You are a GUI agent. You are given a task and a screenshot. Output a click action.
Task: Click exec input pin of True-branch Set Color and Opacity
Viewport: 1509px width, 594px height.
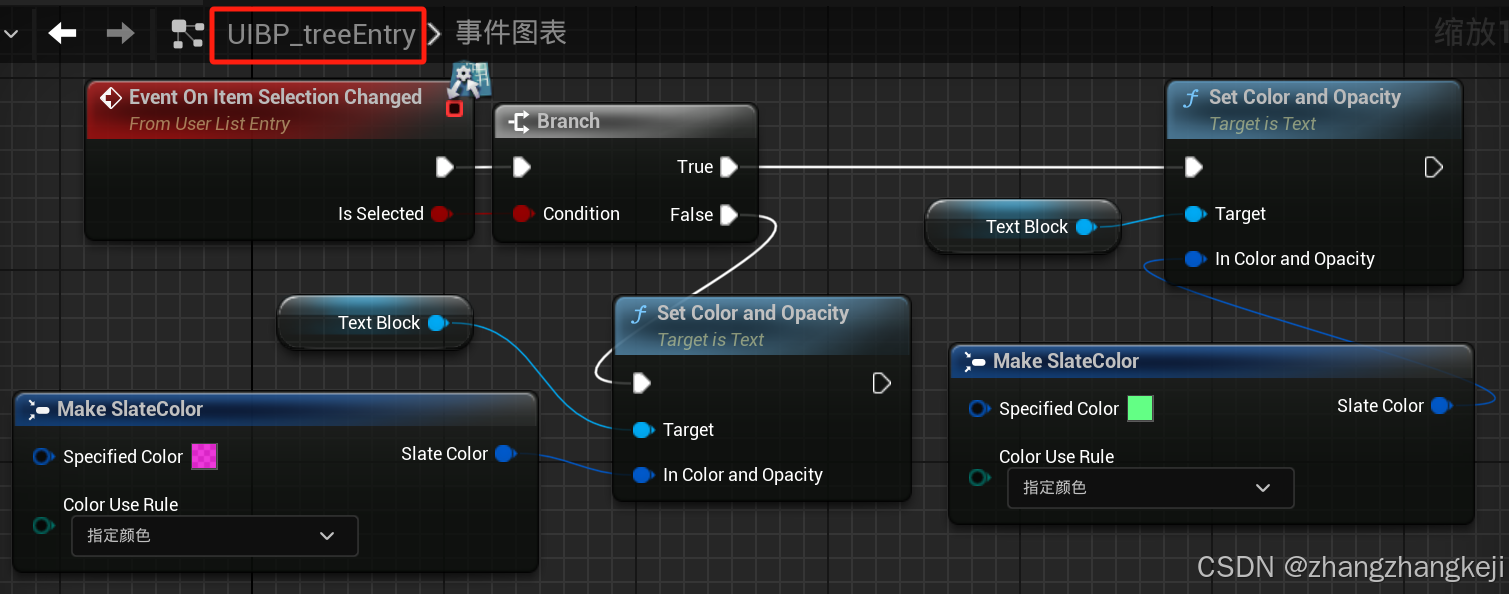(x=1193, y=167)
